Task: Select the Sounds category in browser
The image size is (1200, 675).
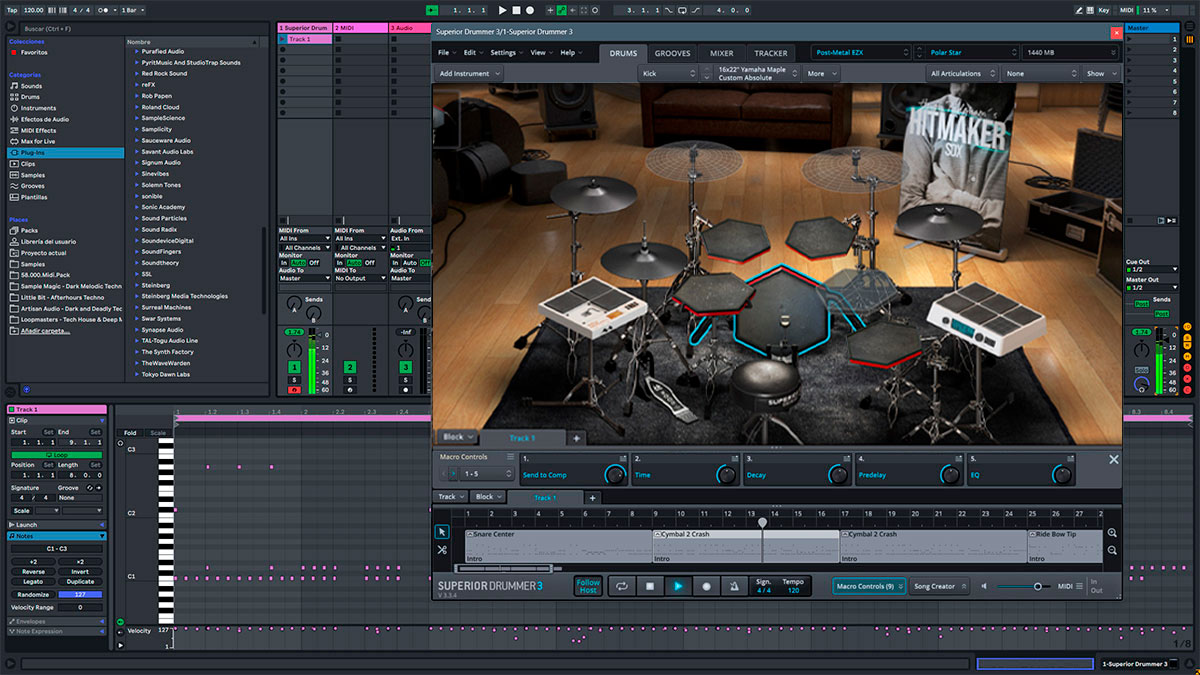Action: [x=31, y=86]
